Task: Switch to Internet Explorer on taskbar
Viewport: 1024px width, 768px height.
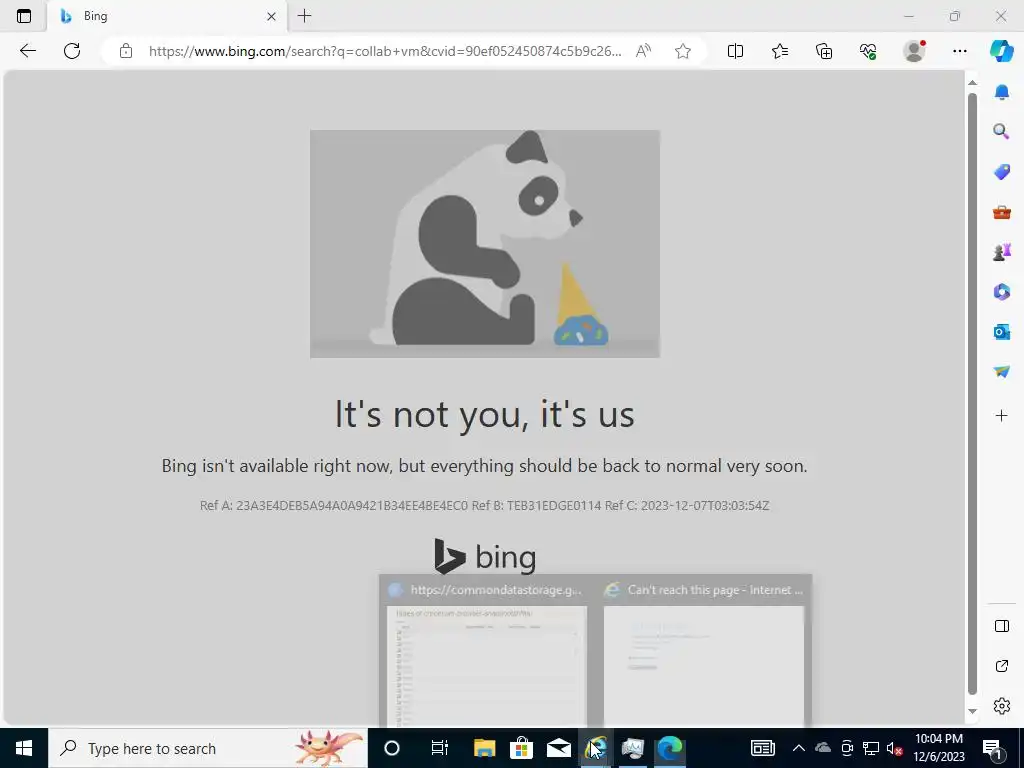Action: click(596, 748)
